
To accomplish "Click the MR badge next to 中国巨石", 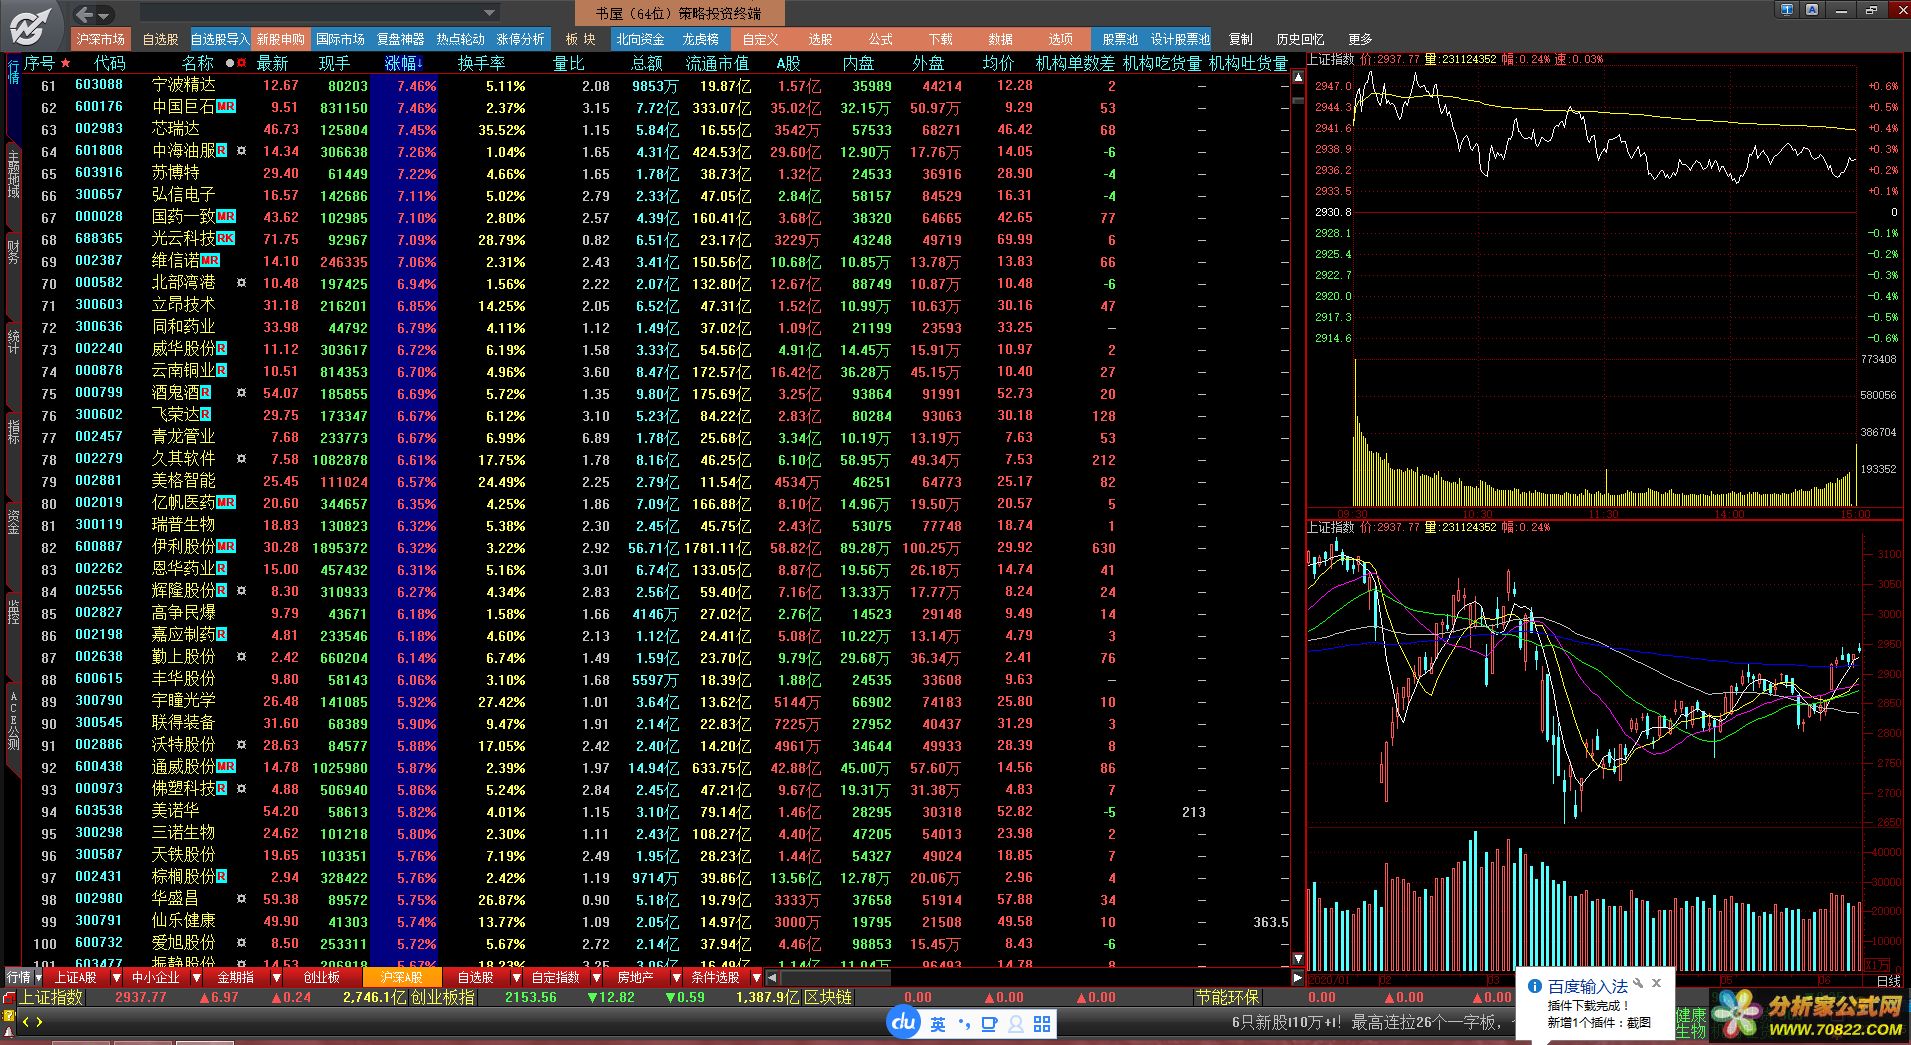I will (x=226, y=107).
